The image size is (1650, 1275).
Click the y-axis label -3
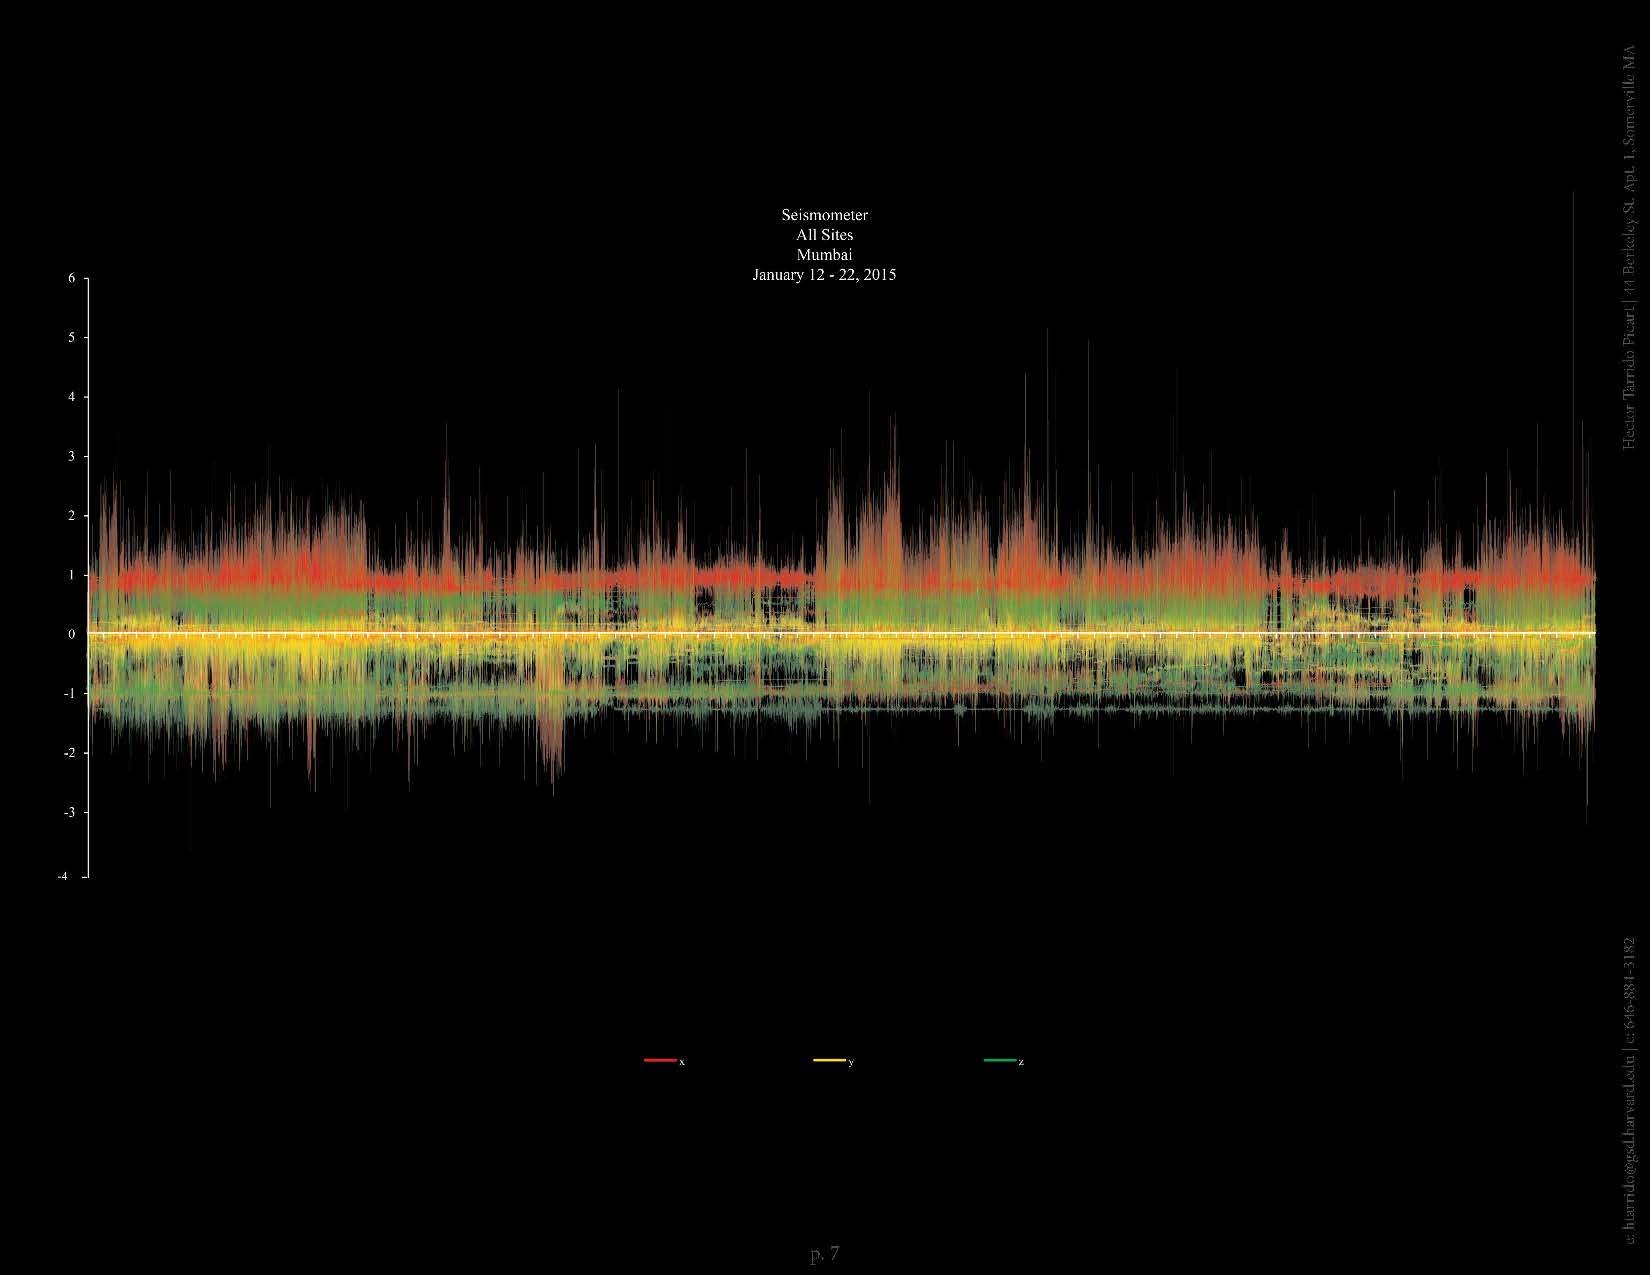pyautogui.click(x=70, y=812)
